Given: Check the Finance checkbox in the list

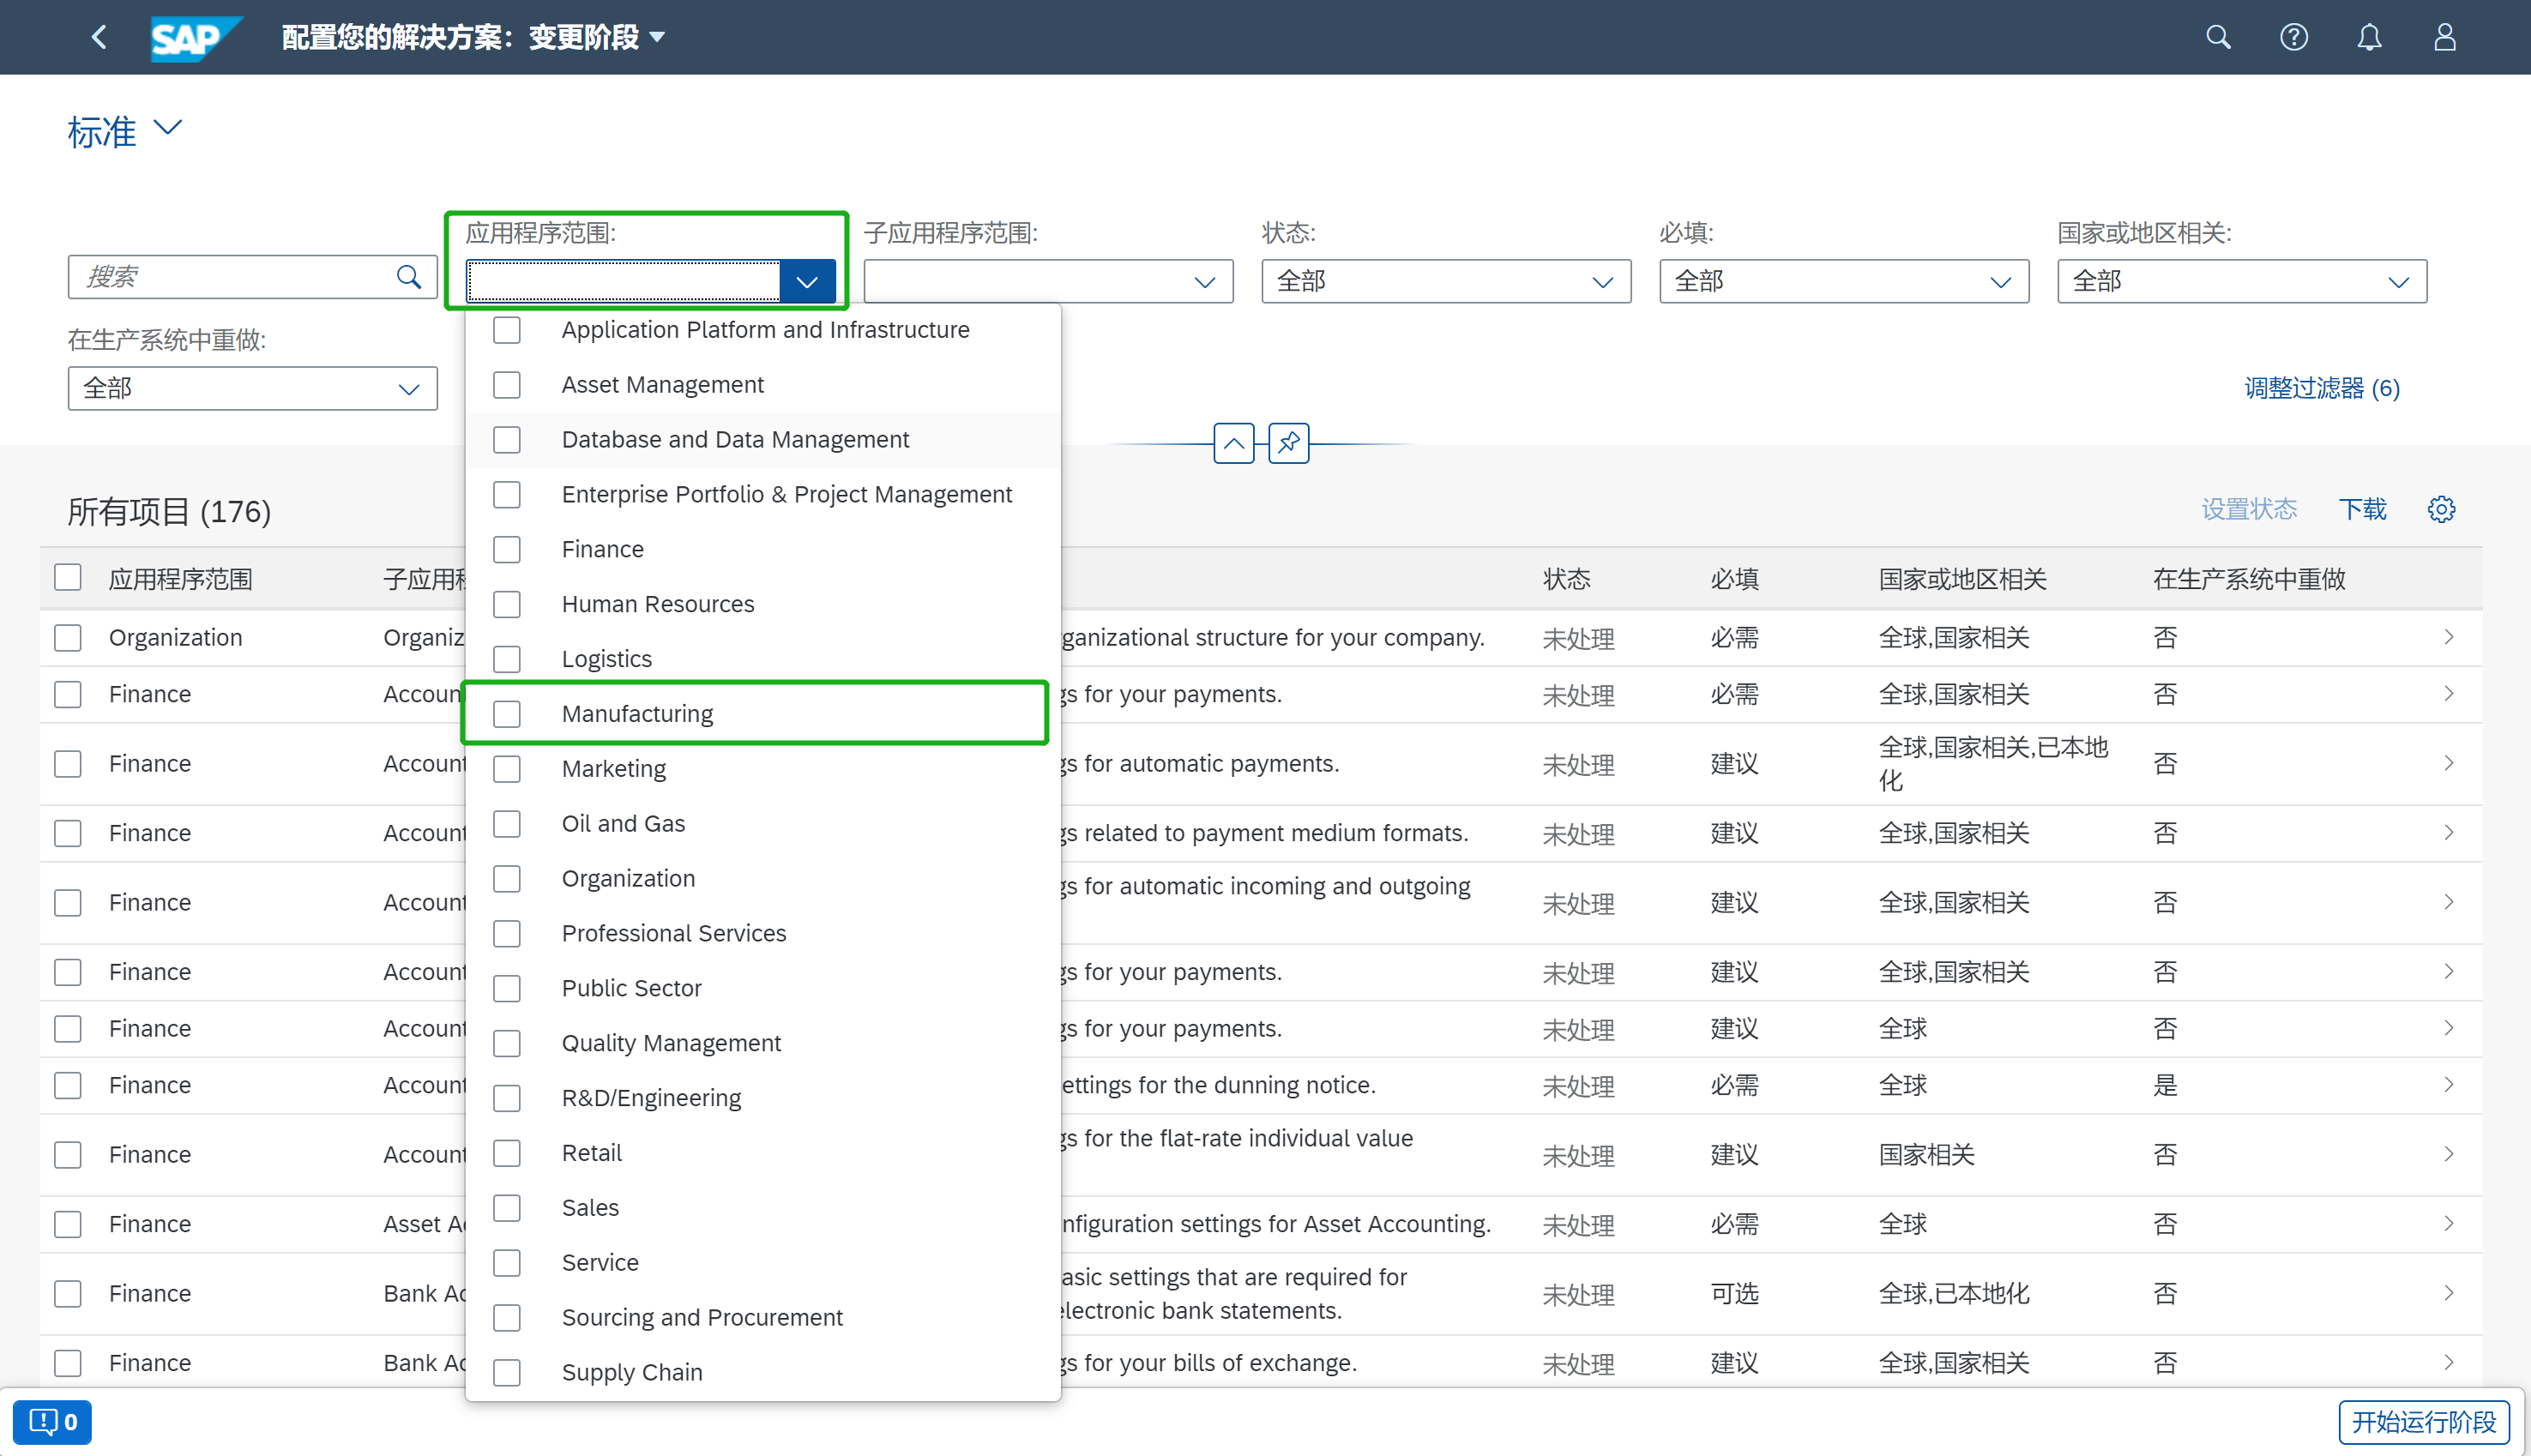Looking at the screenshot, I should coord(507,549).
